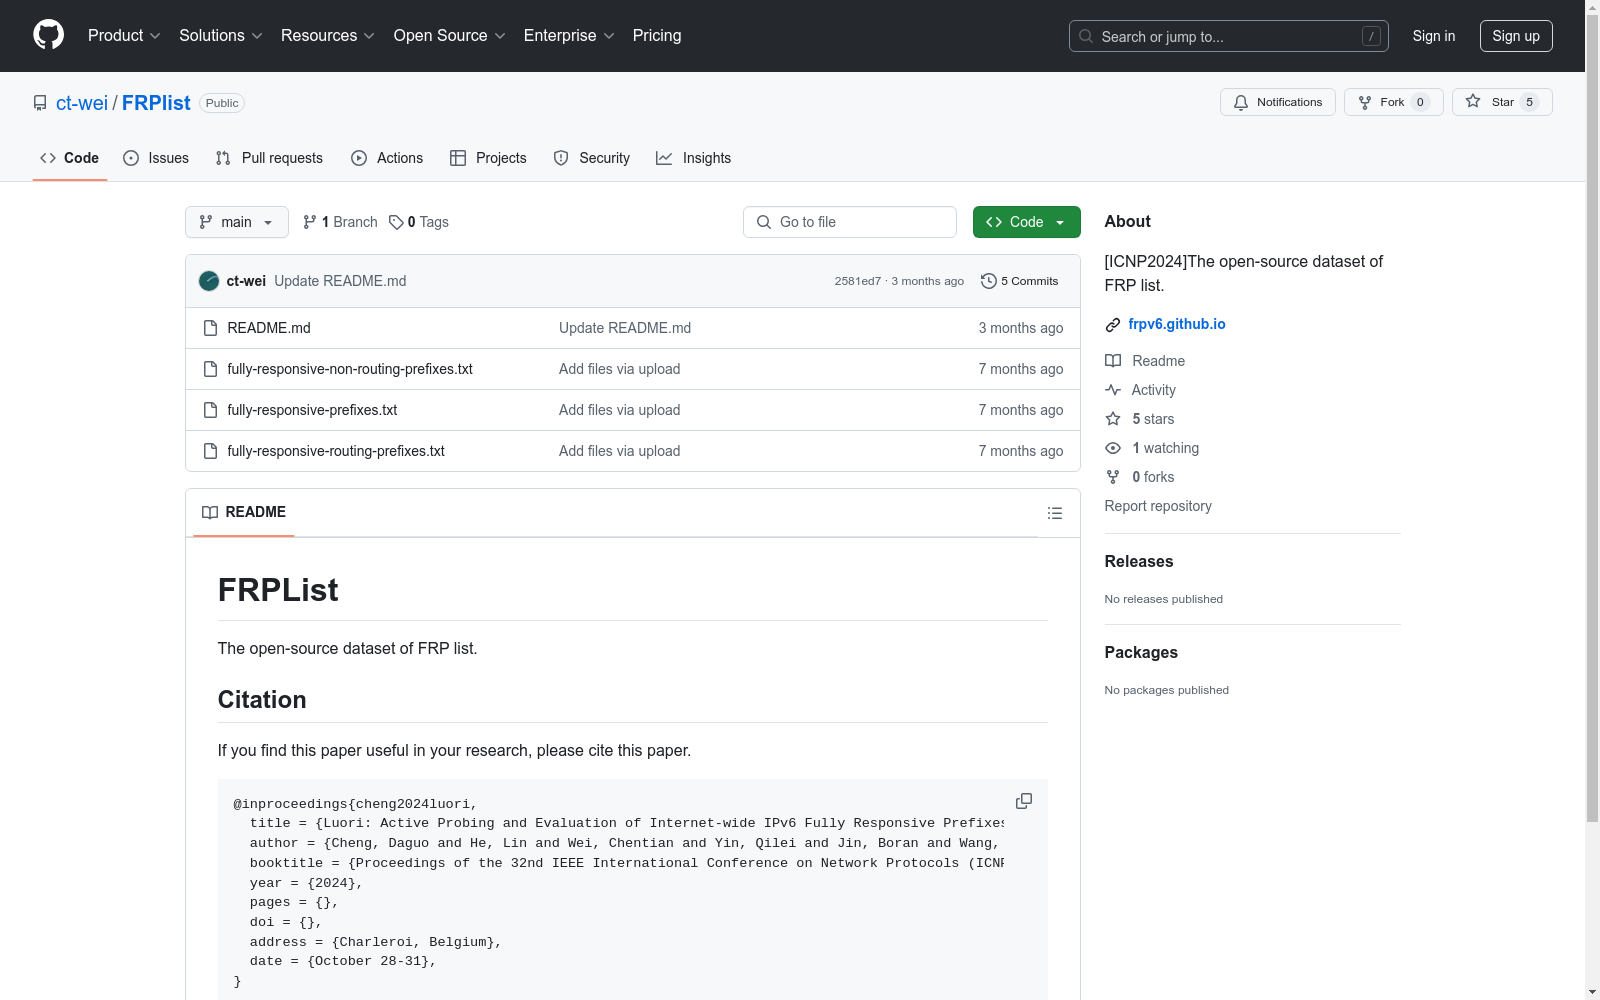This screenshot has width=1600, height=1000.
Task: Click the Packages heading link
Action: click(x=1141, y=653)
